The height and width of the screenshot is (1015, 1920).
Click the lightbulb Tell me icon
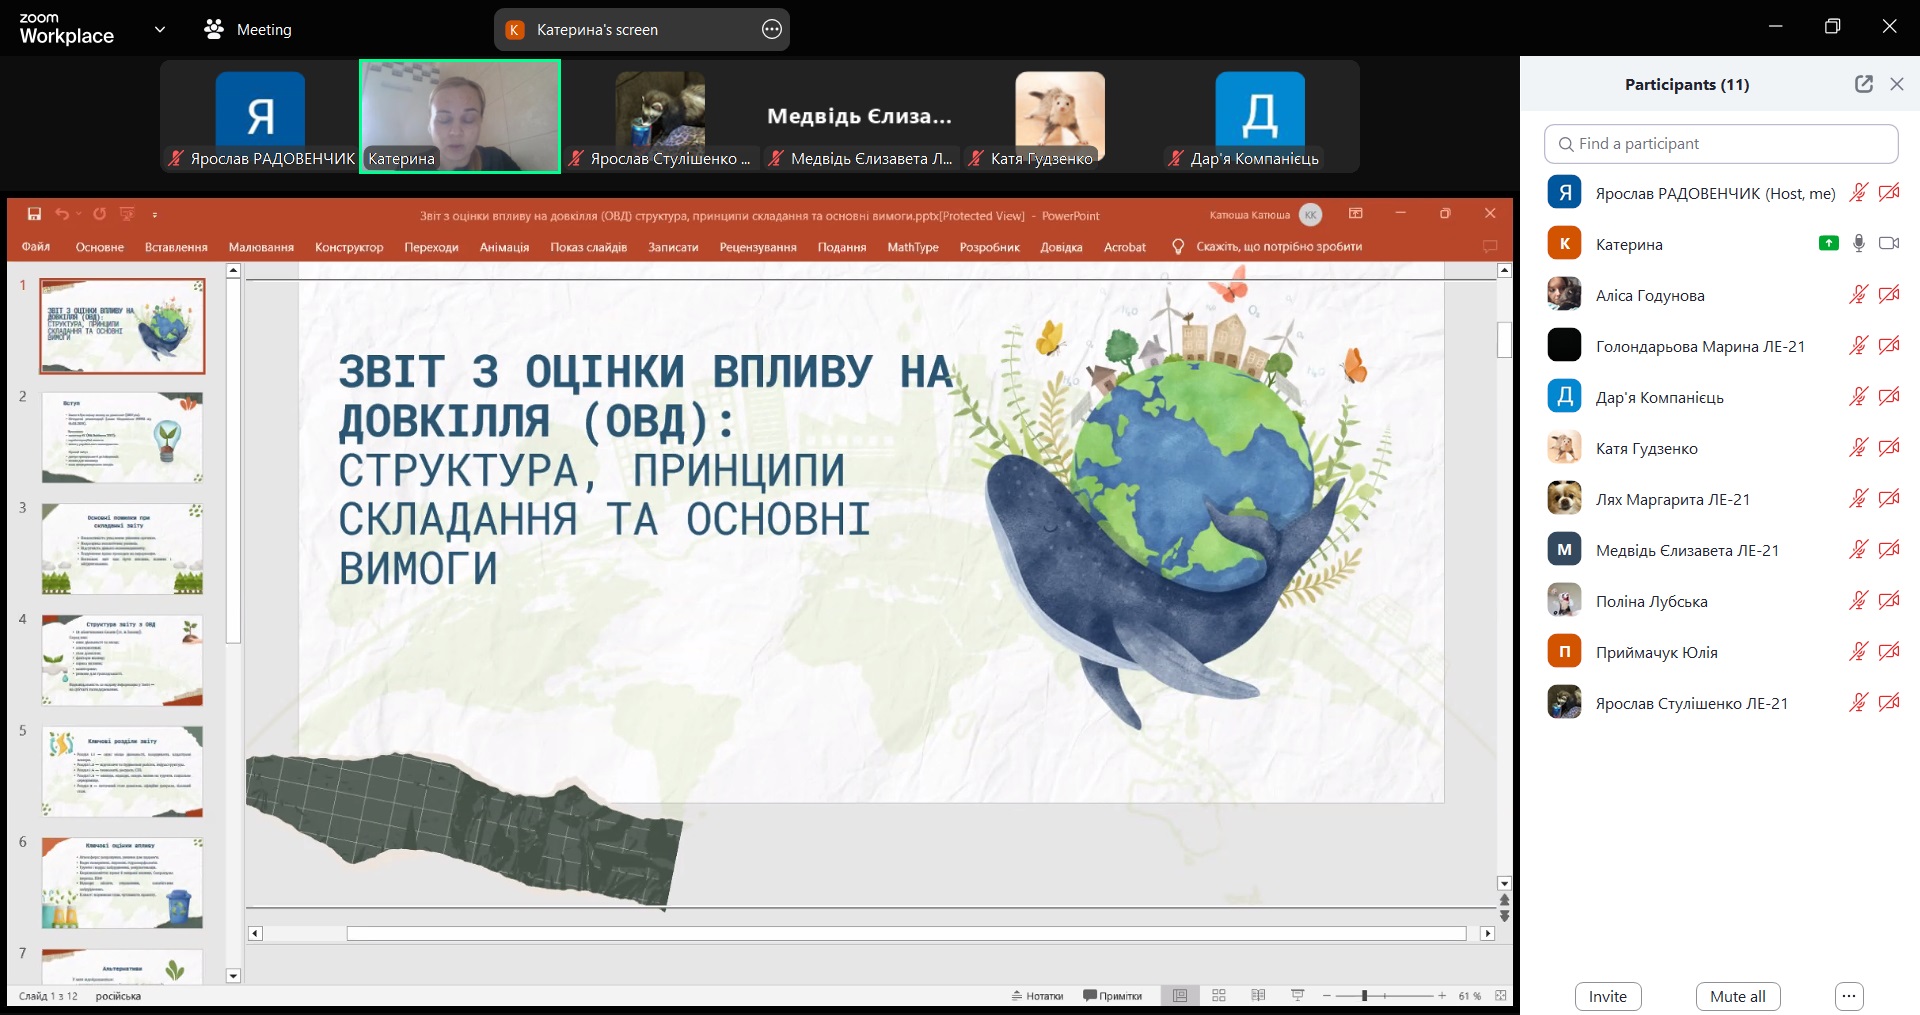[x=1178, y=247]
